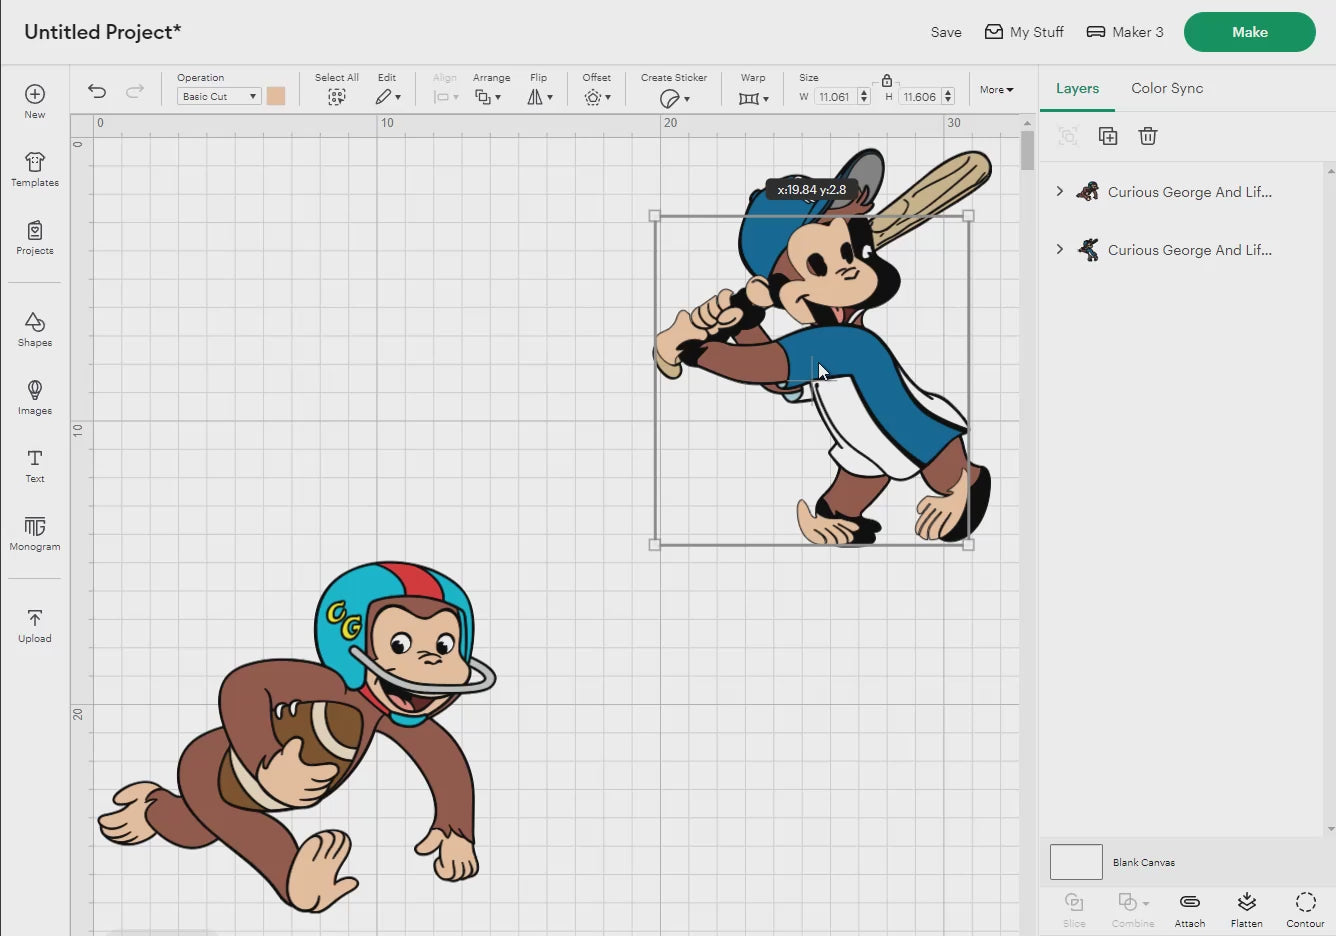1336x936 pixels.
Task: Click the Select All icon
Action: click(337, 97)
